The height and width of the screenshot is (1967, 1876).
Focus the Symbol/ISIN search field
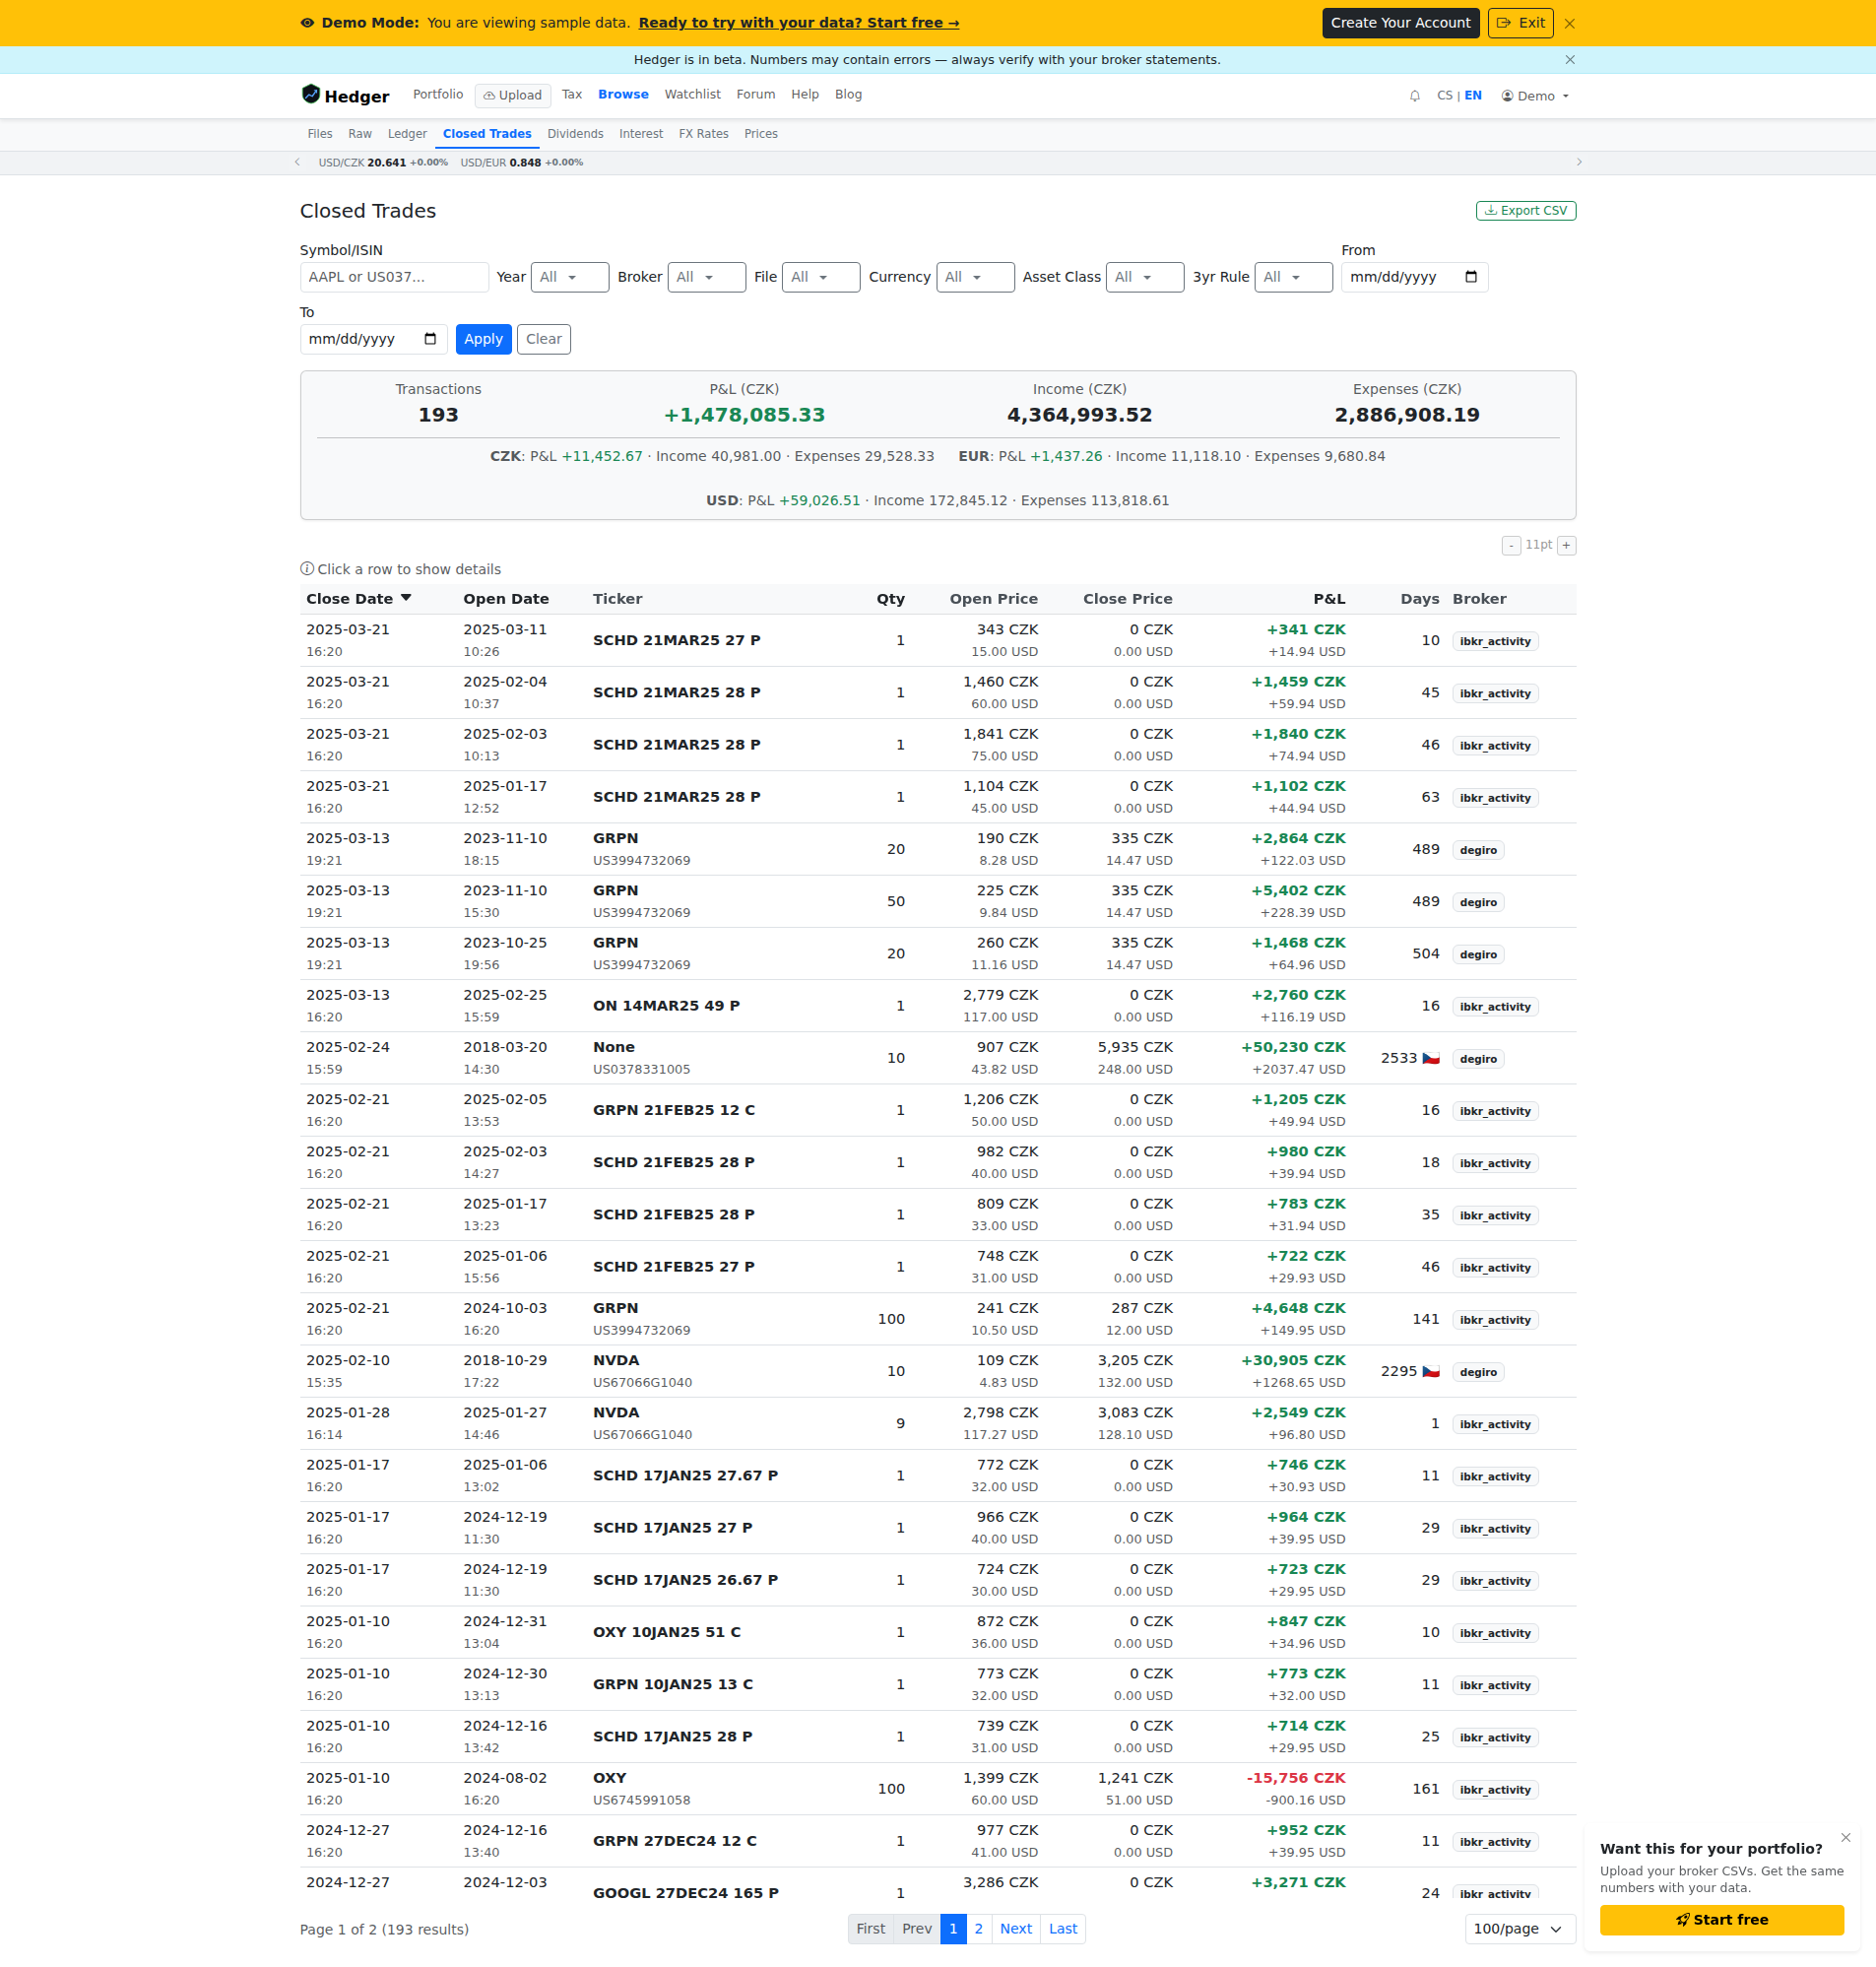(394, 277)
